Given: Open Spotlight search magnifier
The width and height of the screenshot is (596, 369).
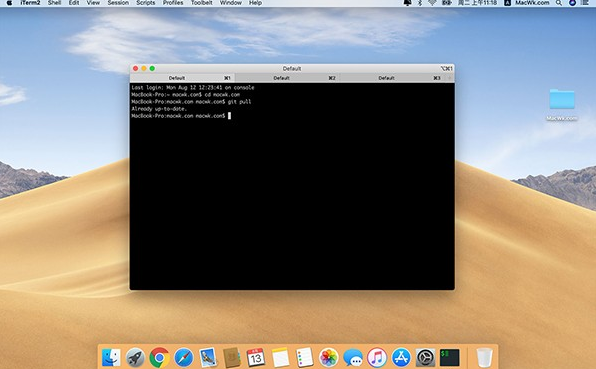Looking at the screenshot, I should (x=559, y=3).
